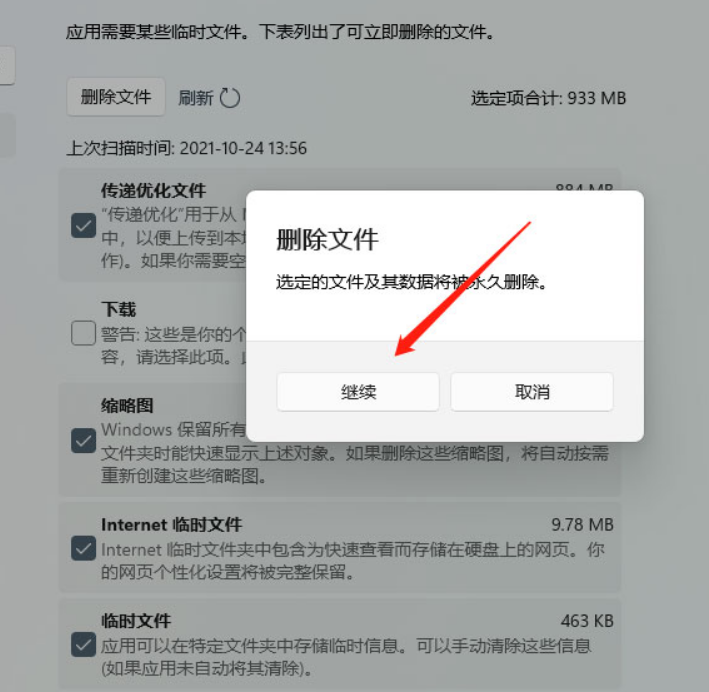Screen dimensions: 709x692
Task: Select the 传递优化文件 item heading
Action: point(153,190)
